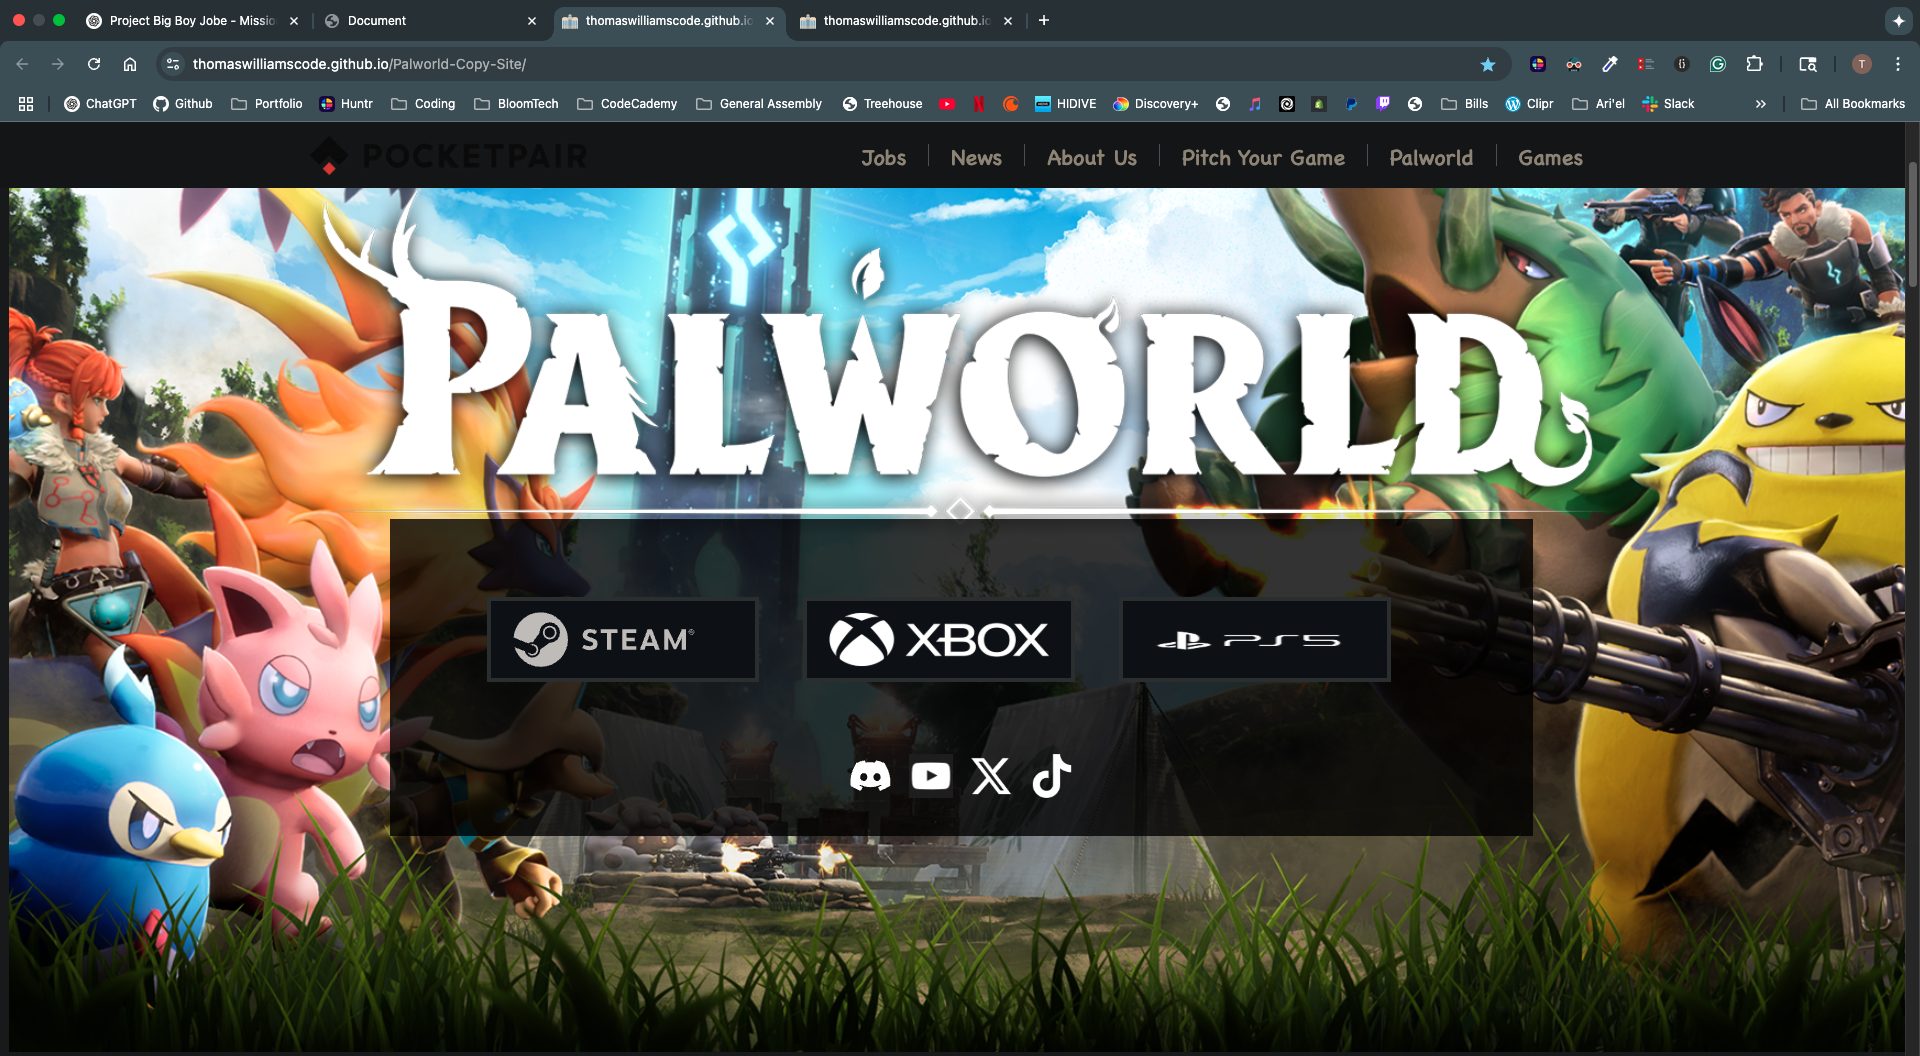The image size is (1920, 1056).
Task: Open the About Us navigation link
Action: 1091,158
